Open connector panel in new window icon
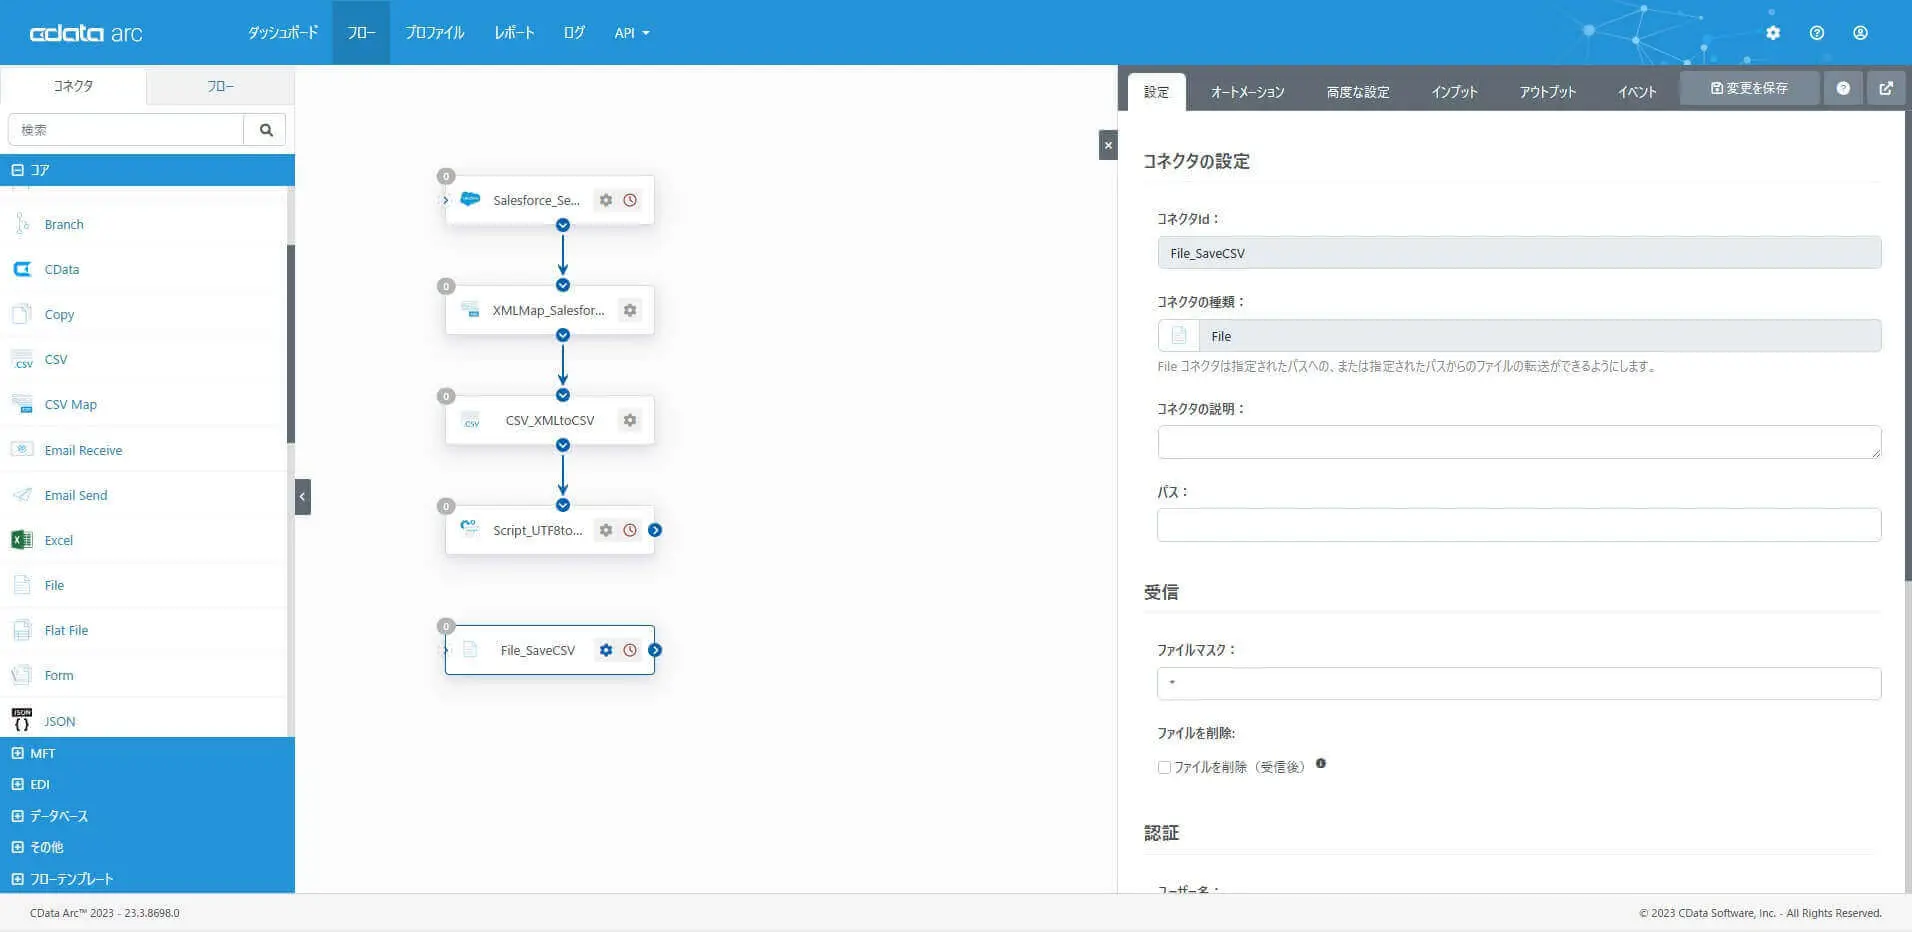The image size is (1912, 932). [x=1886, y=88]
